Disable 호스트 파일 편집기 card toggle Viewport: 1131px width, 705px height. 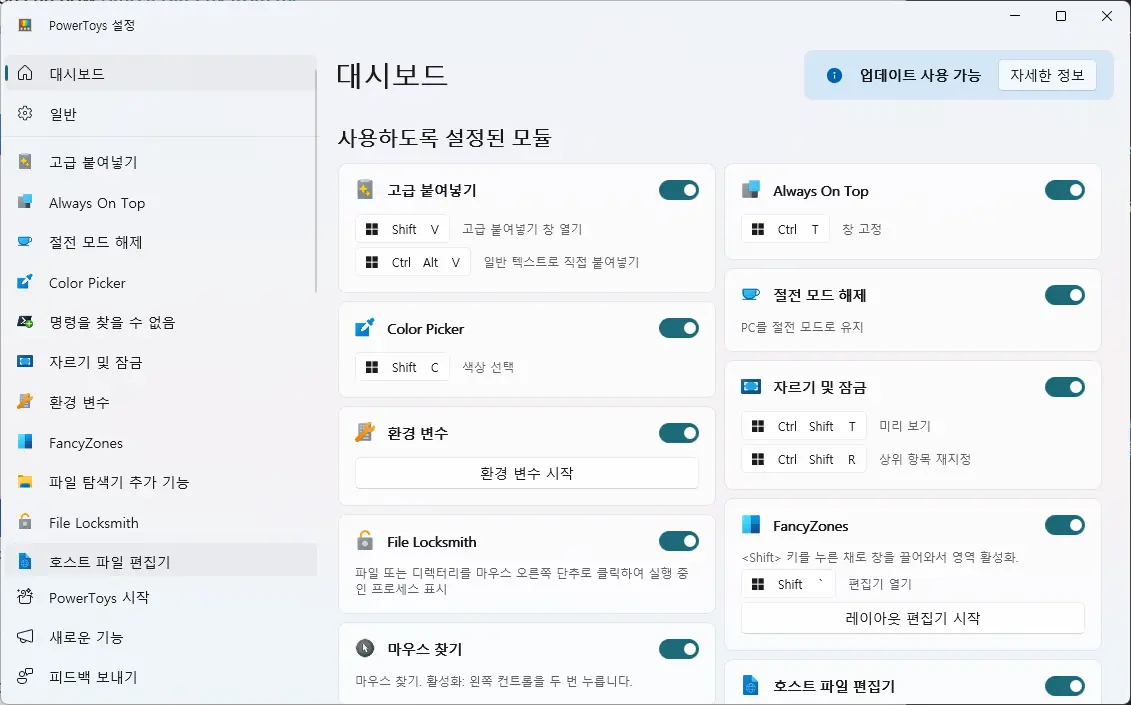pos(1065,686)
